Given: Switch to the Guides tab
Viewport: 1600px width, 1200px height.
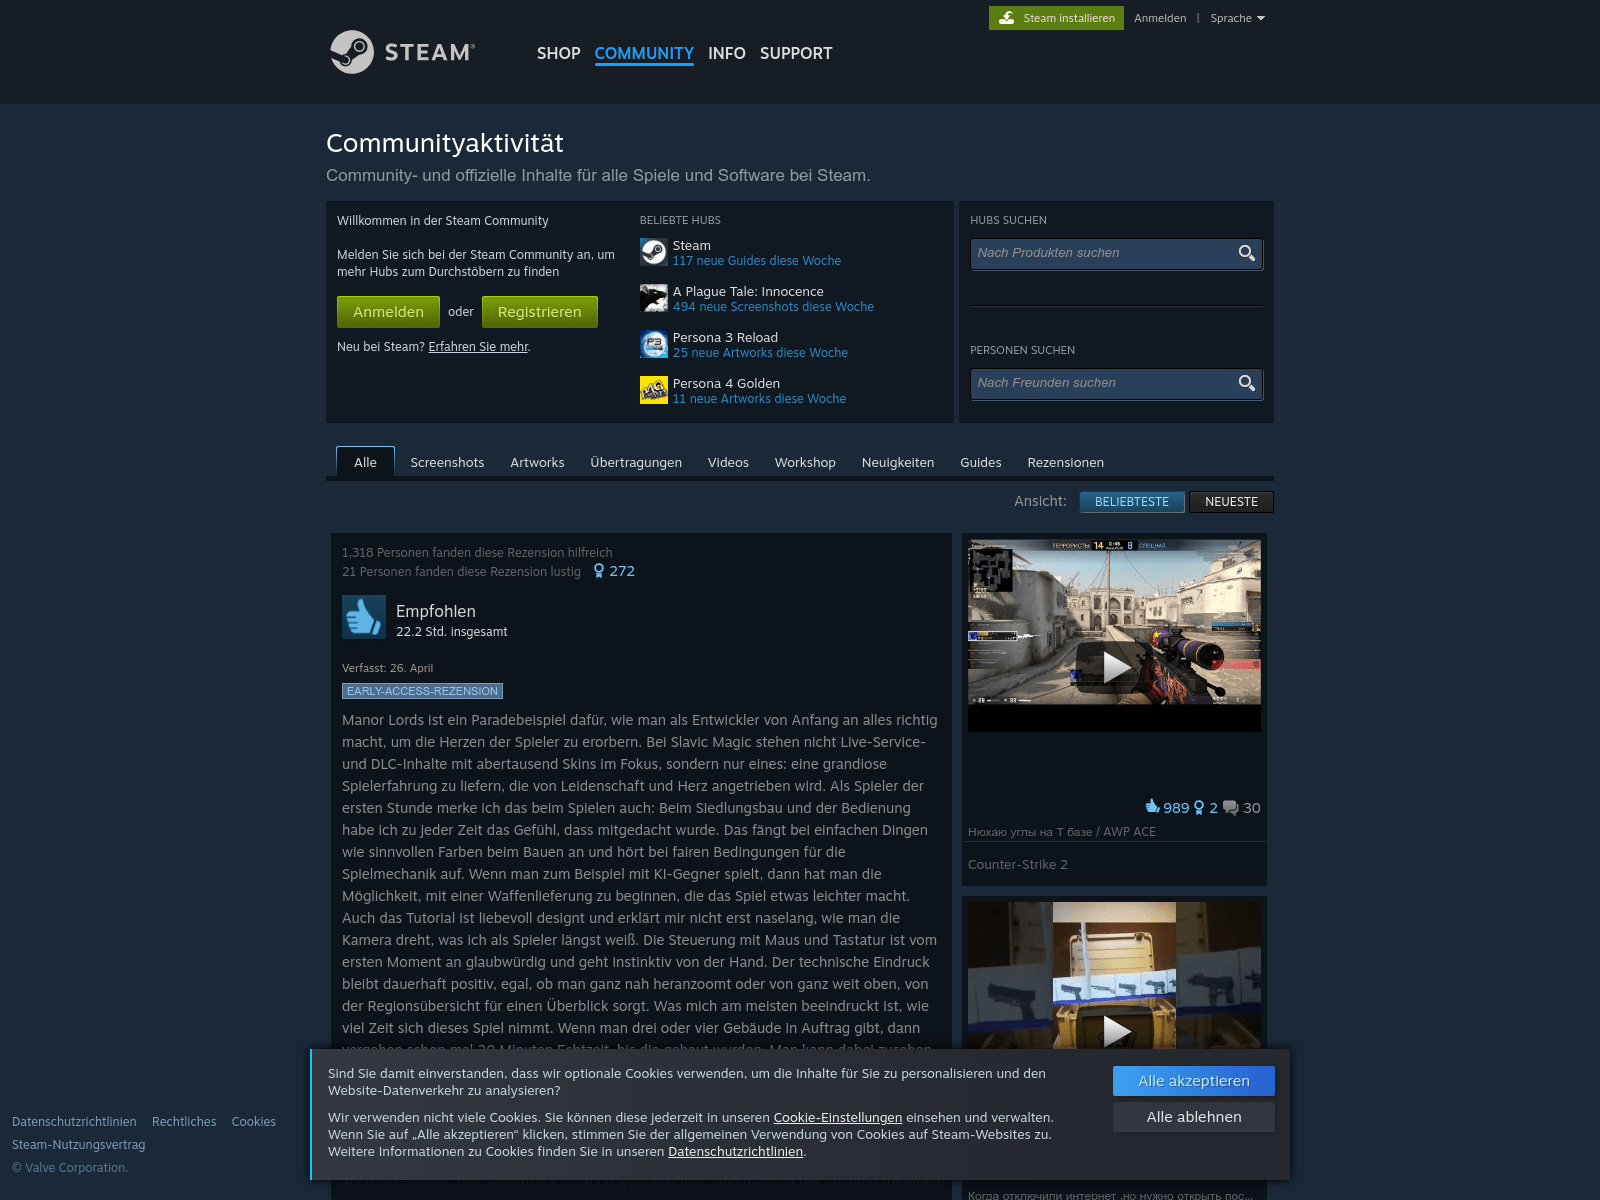Looking at the screenshot, I should (981, 462).
